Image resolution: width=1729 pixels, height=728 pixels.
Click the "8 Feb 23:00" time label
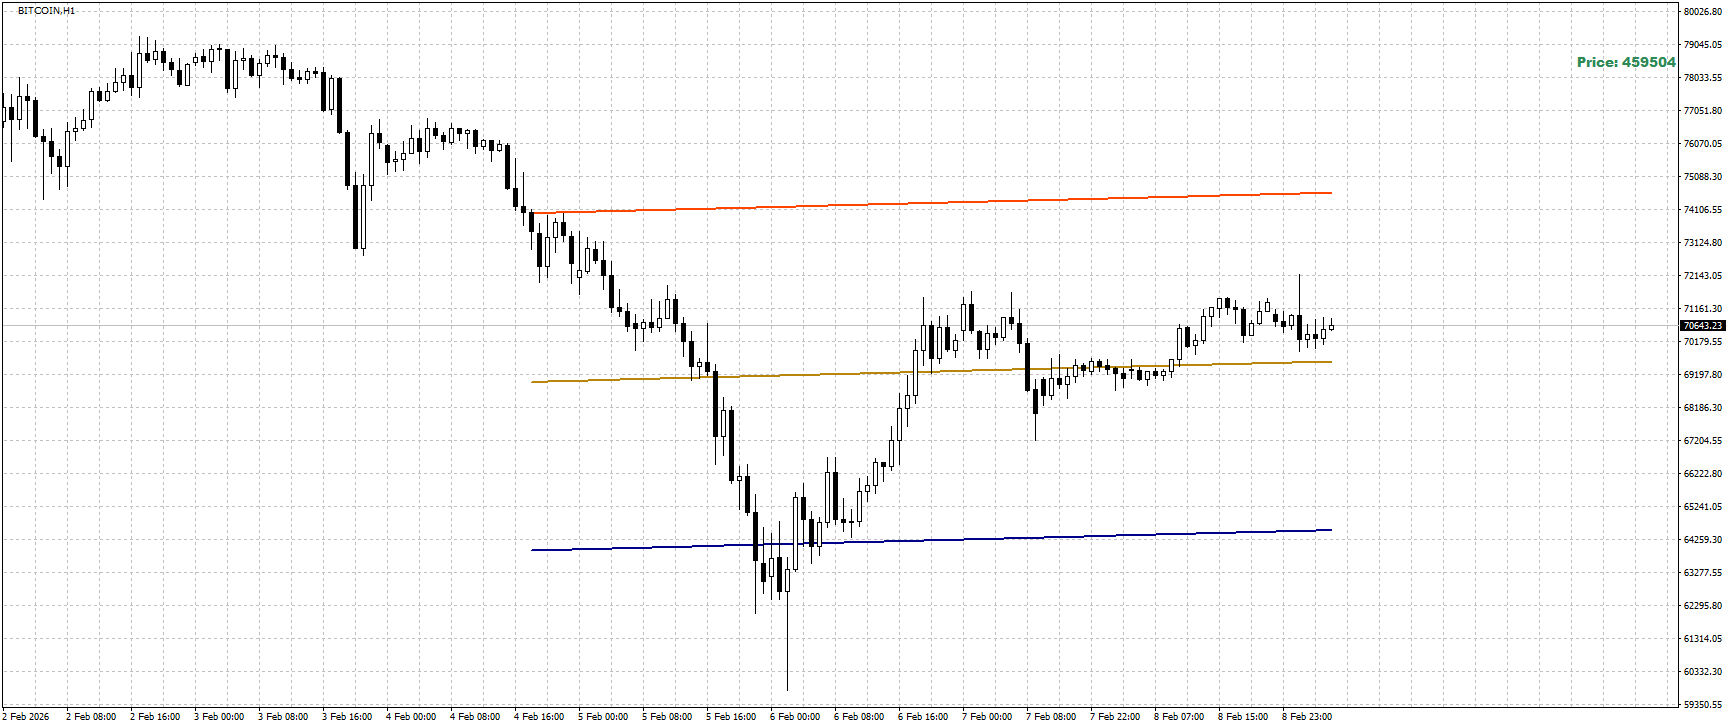click(1307, 717)
